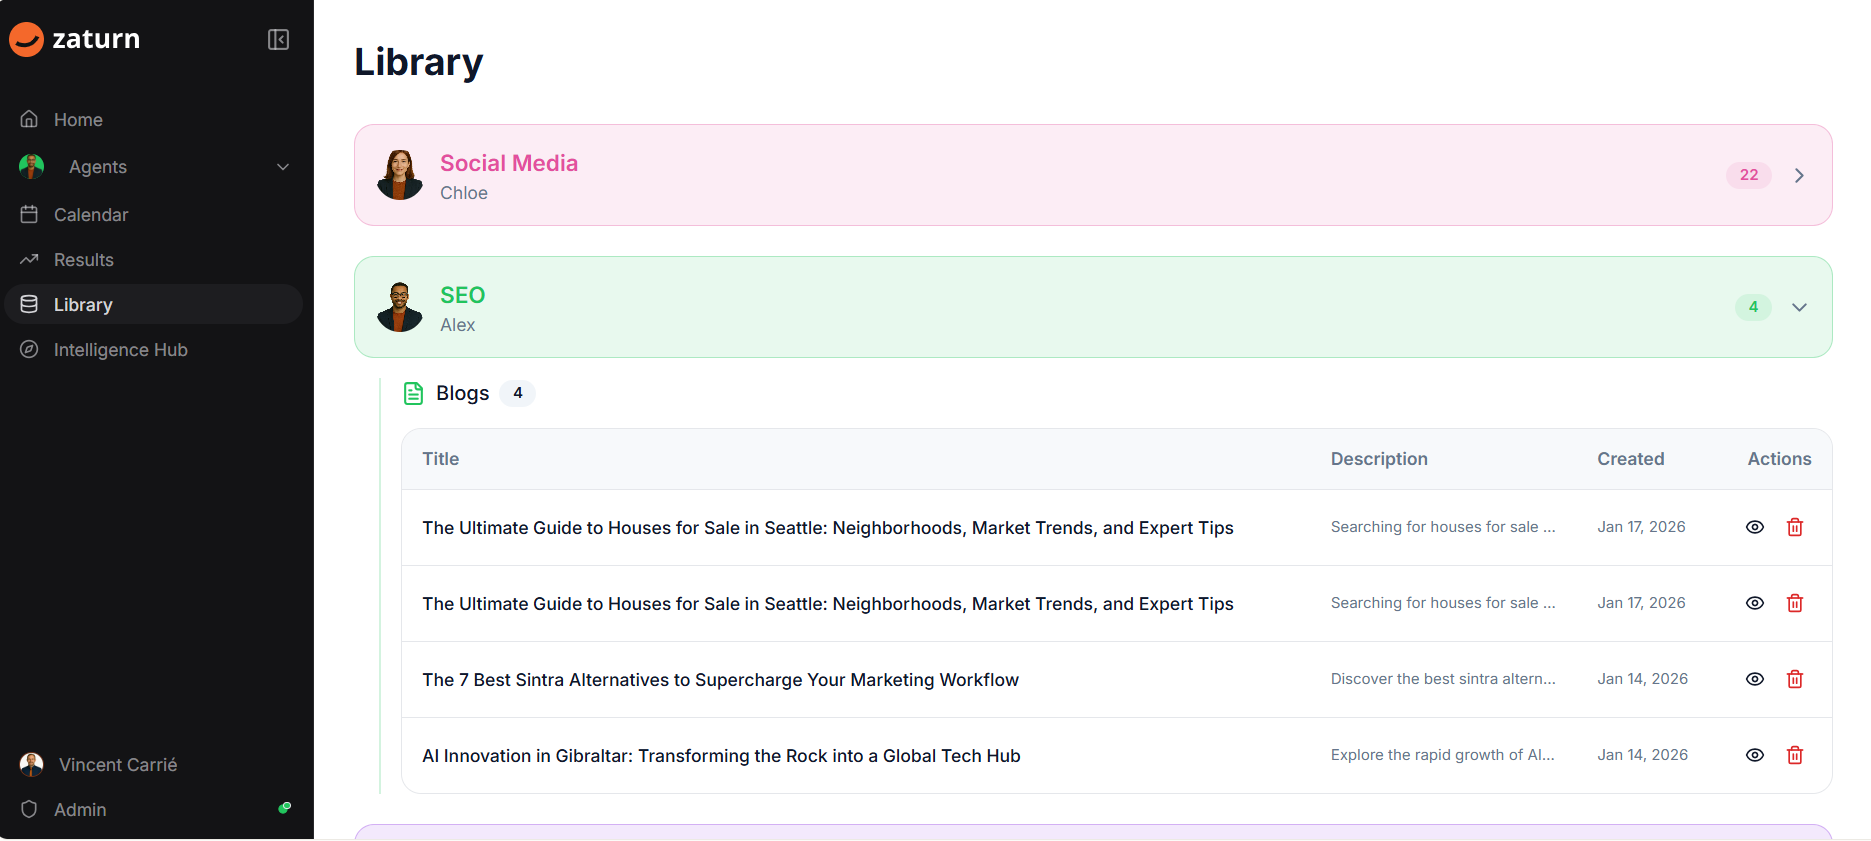Go to the Results page

83,259
